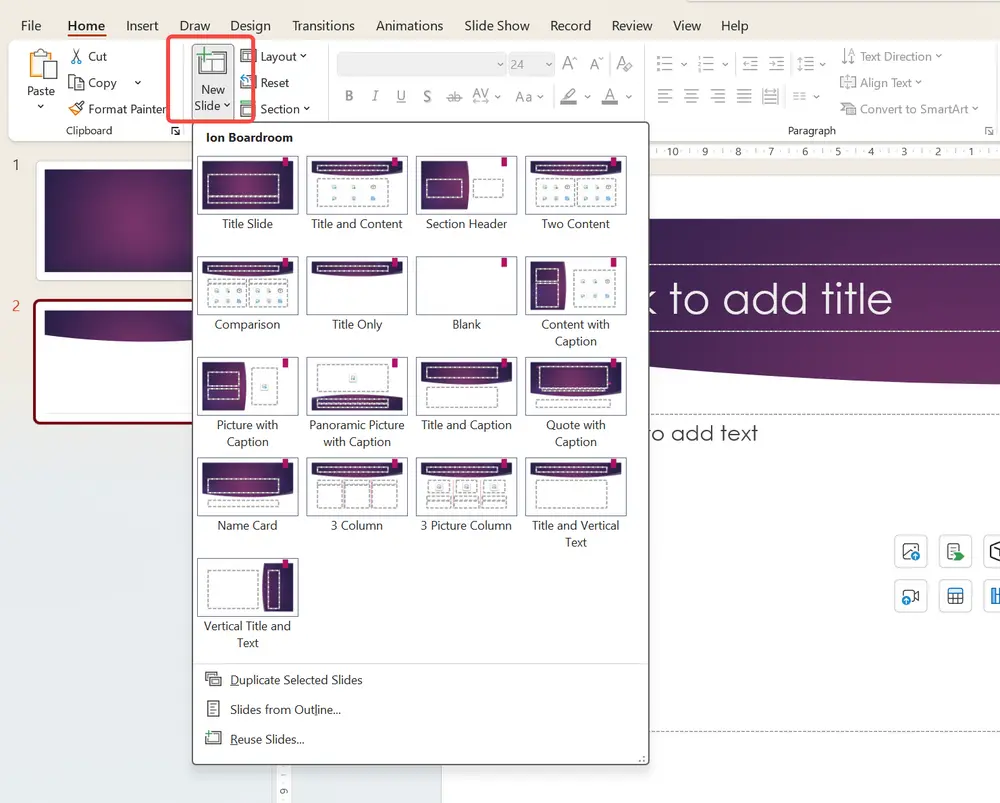Expand the Paste options arrow
The width and height of the screenshot is (1000, 803).
tap(41, 107)
